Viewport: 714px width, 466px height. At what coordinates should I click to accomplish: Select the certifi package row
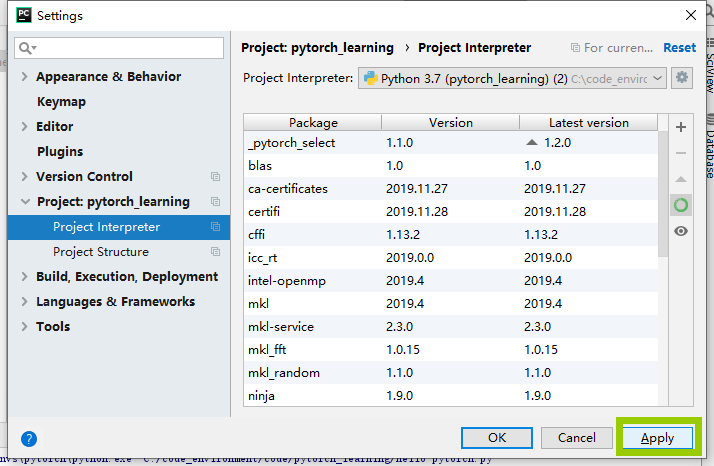[451, 212]
